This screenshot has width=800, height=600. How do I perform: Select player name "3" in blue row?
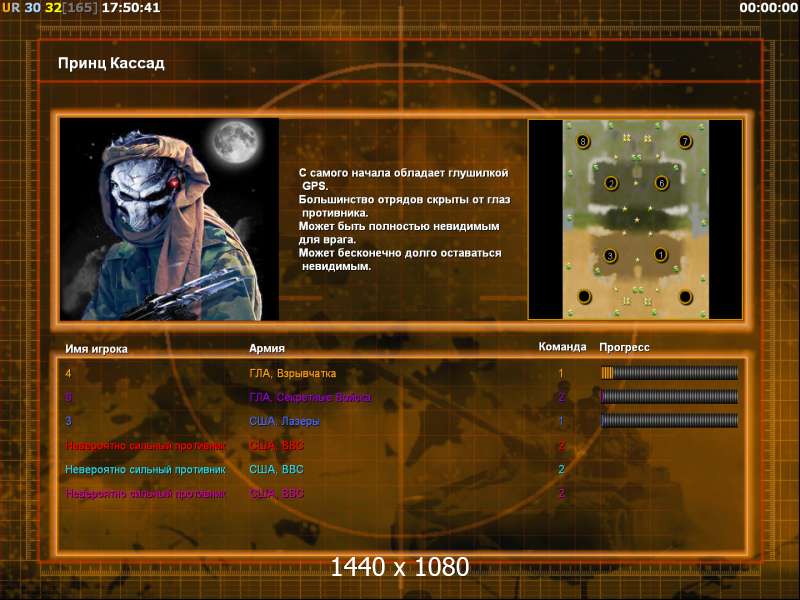coord(68,421)
